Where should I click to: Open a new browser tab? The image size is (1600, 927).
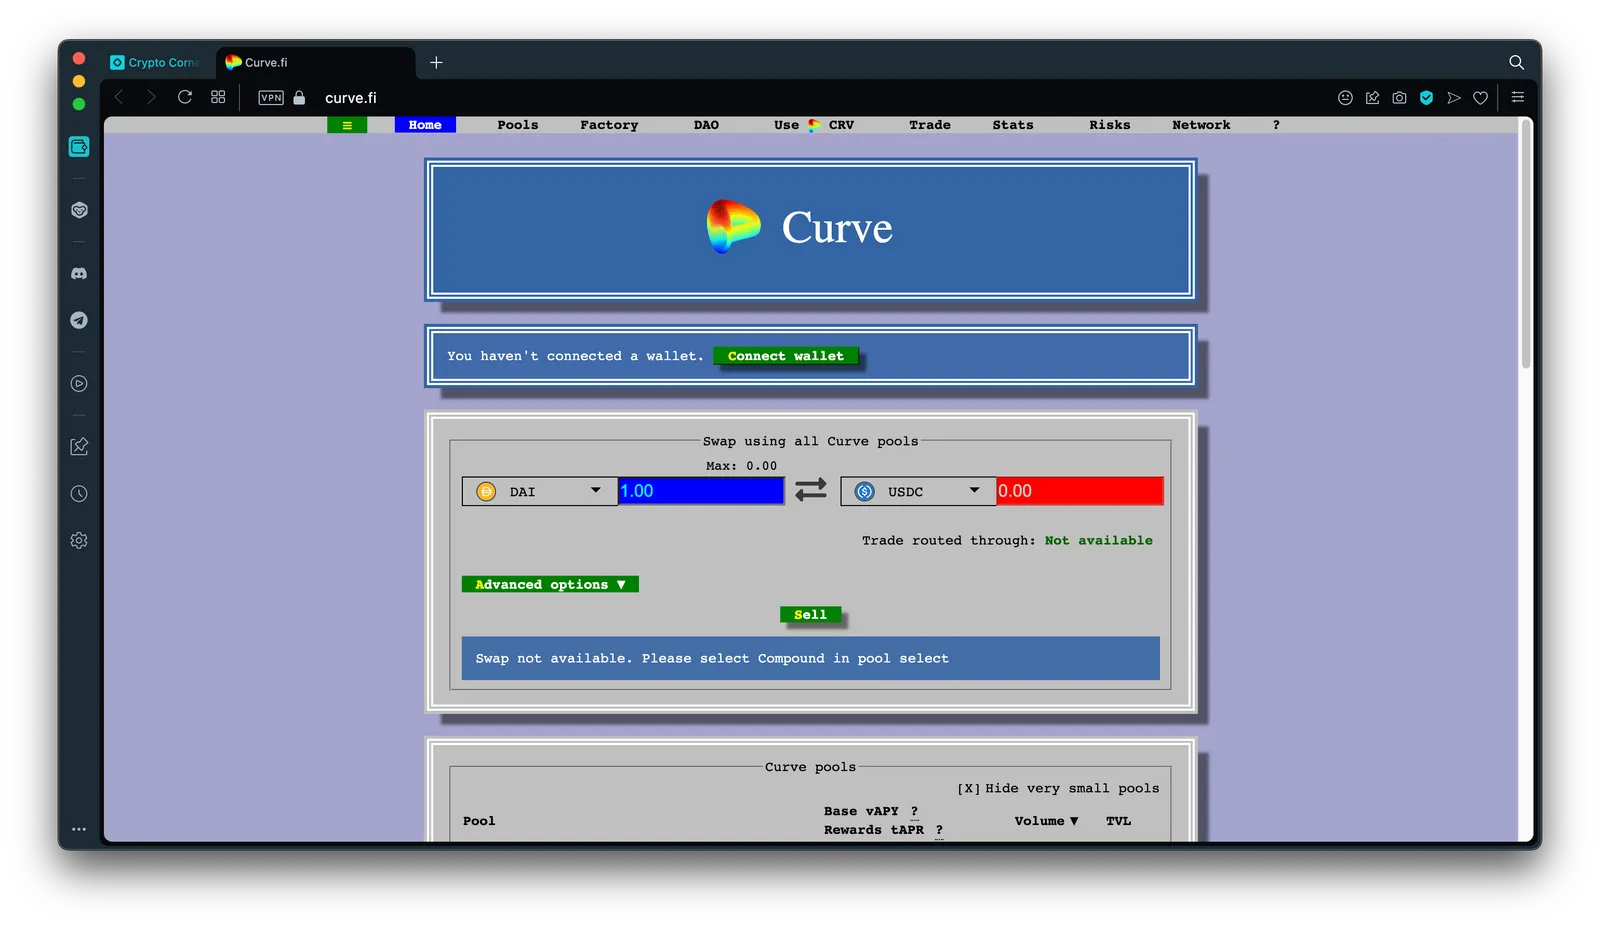pos(436,62)
